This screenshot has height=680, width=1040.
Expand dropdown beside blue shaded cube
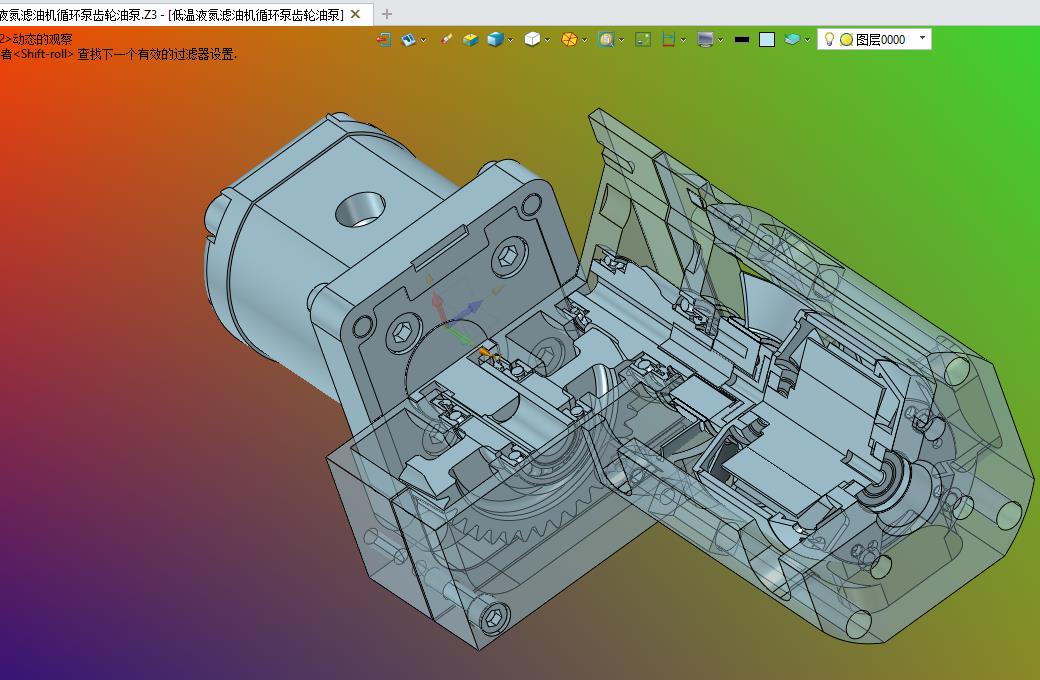click(x=510, y=40)
